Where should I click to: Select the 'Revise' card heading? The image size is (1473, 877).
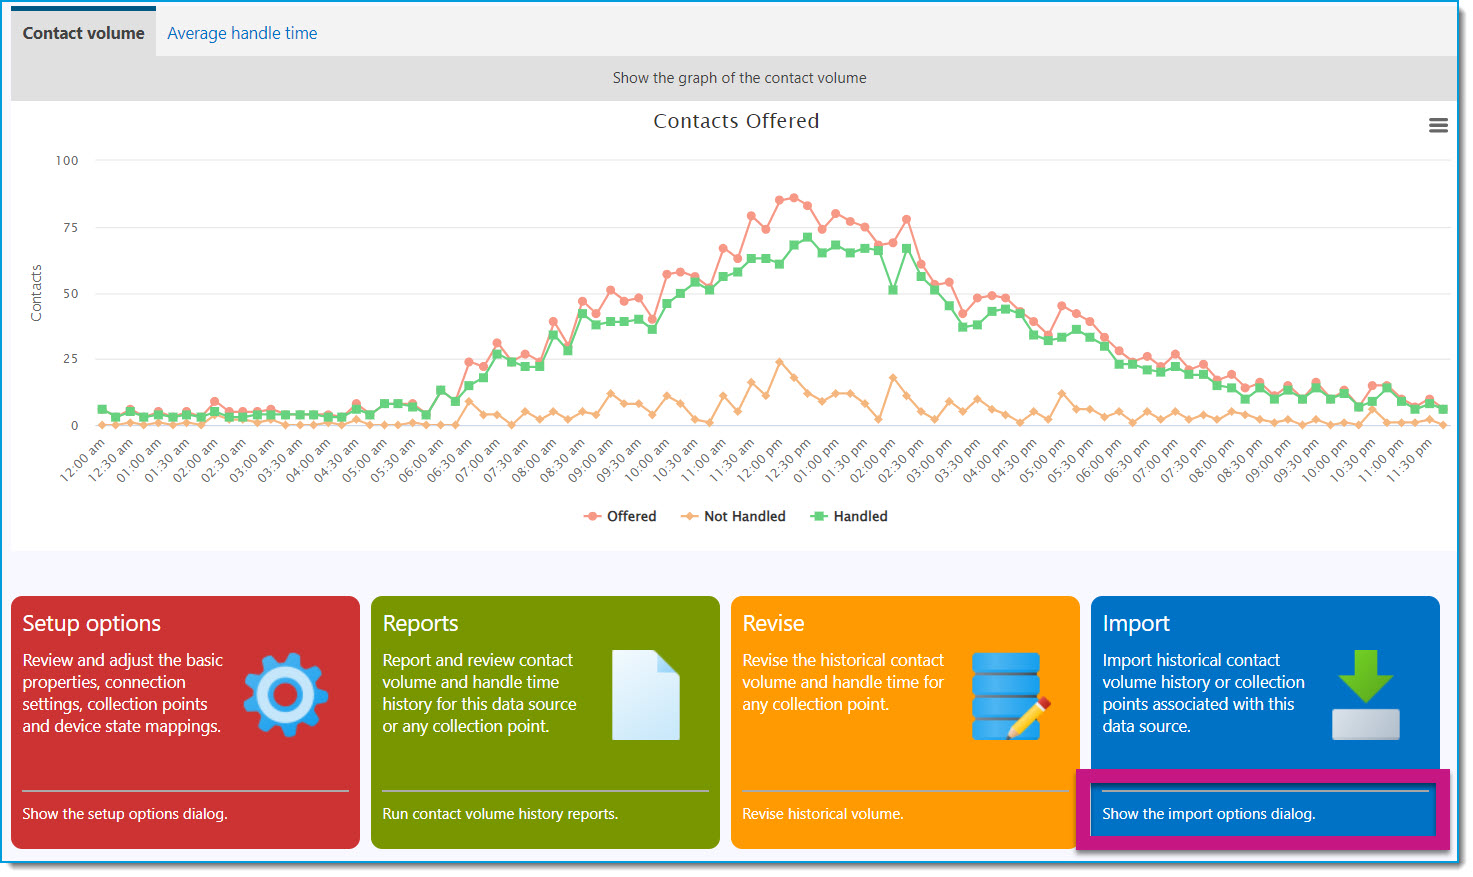773,623
